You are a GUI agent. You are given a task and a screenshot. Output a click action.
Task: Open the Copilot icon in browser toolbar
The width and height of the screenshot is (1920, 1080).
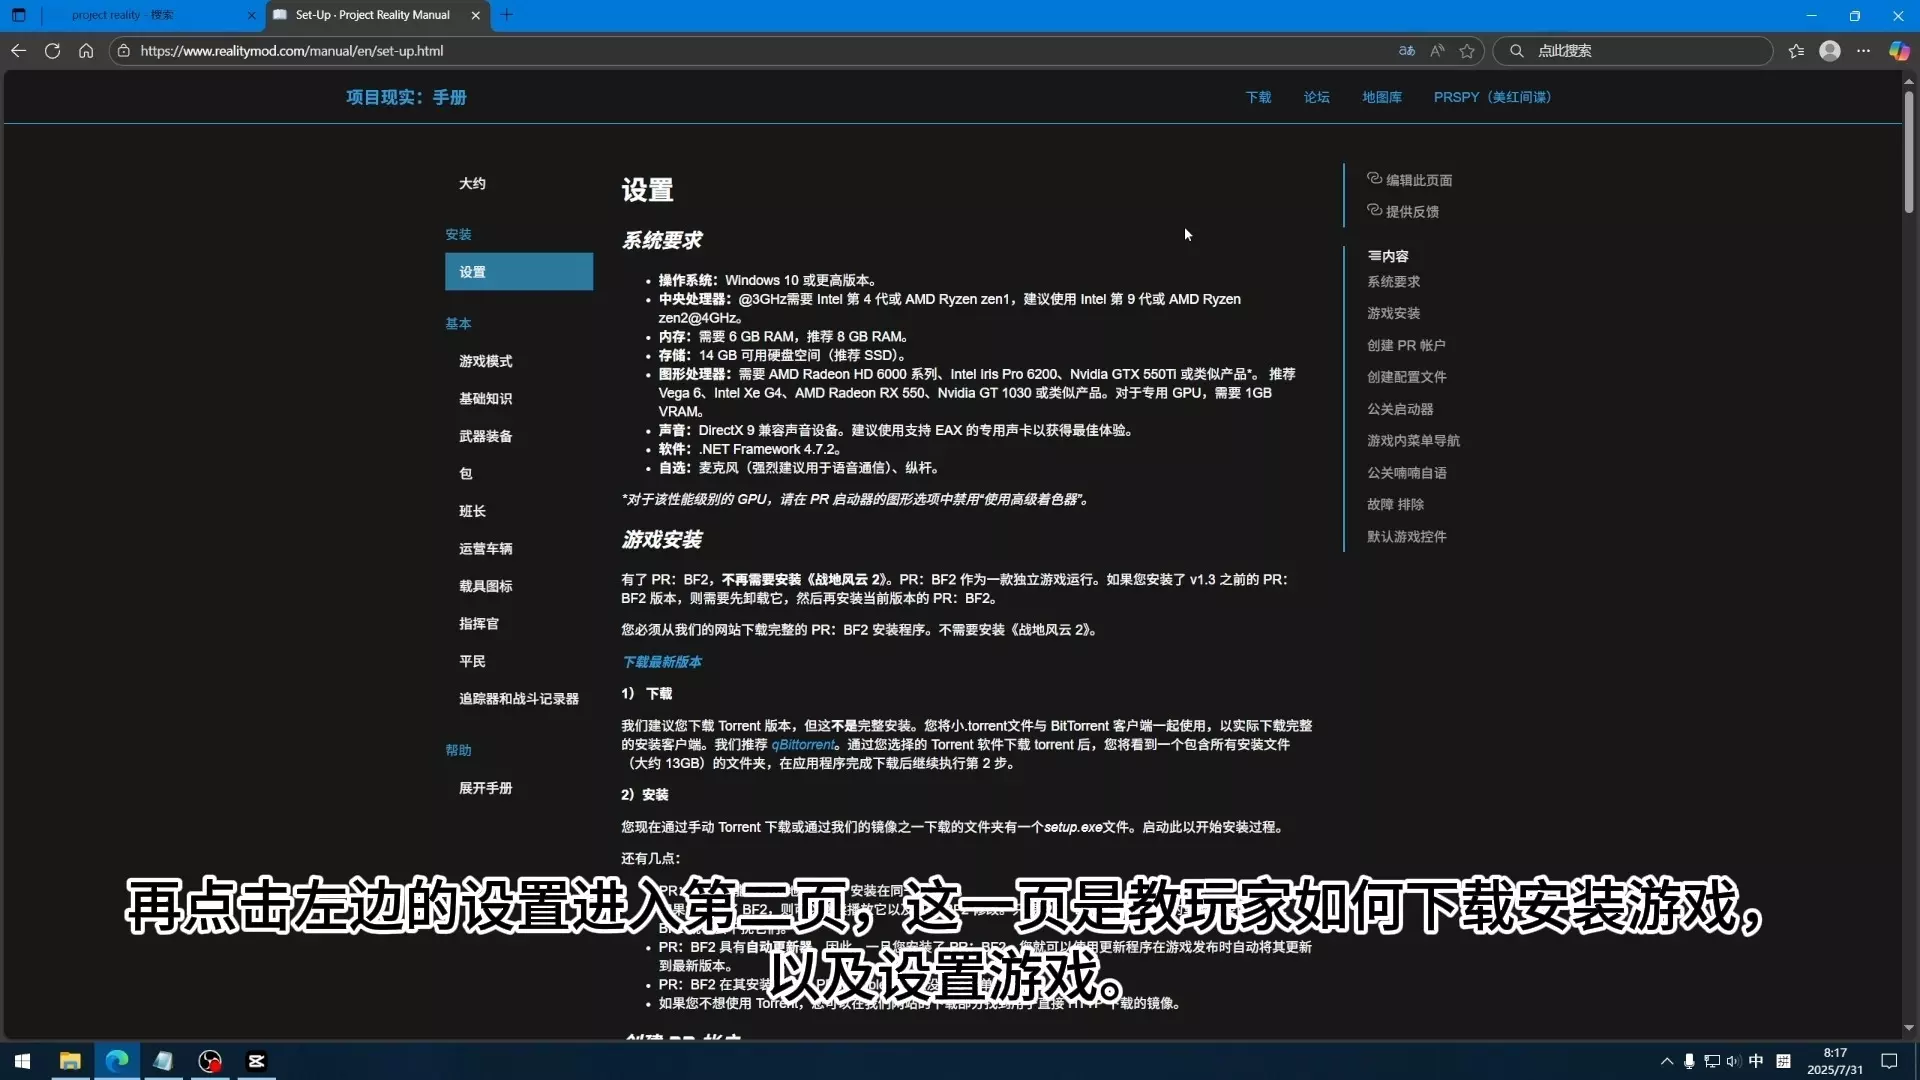coord(1898,51)
